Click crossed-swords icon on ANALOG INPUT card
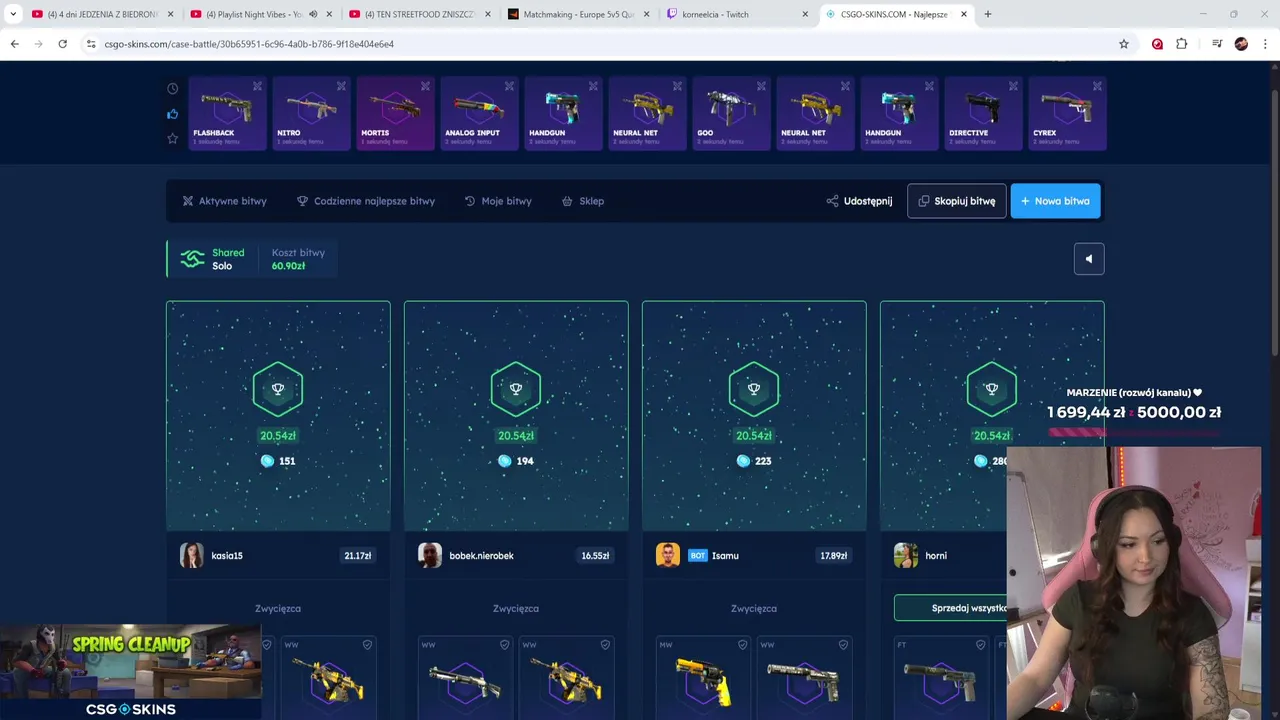1280x720 pixels. [x=509, y=86]
